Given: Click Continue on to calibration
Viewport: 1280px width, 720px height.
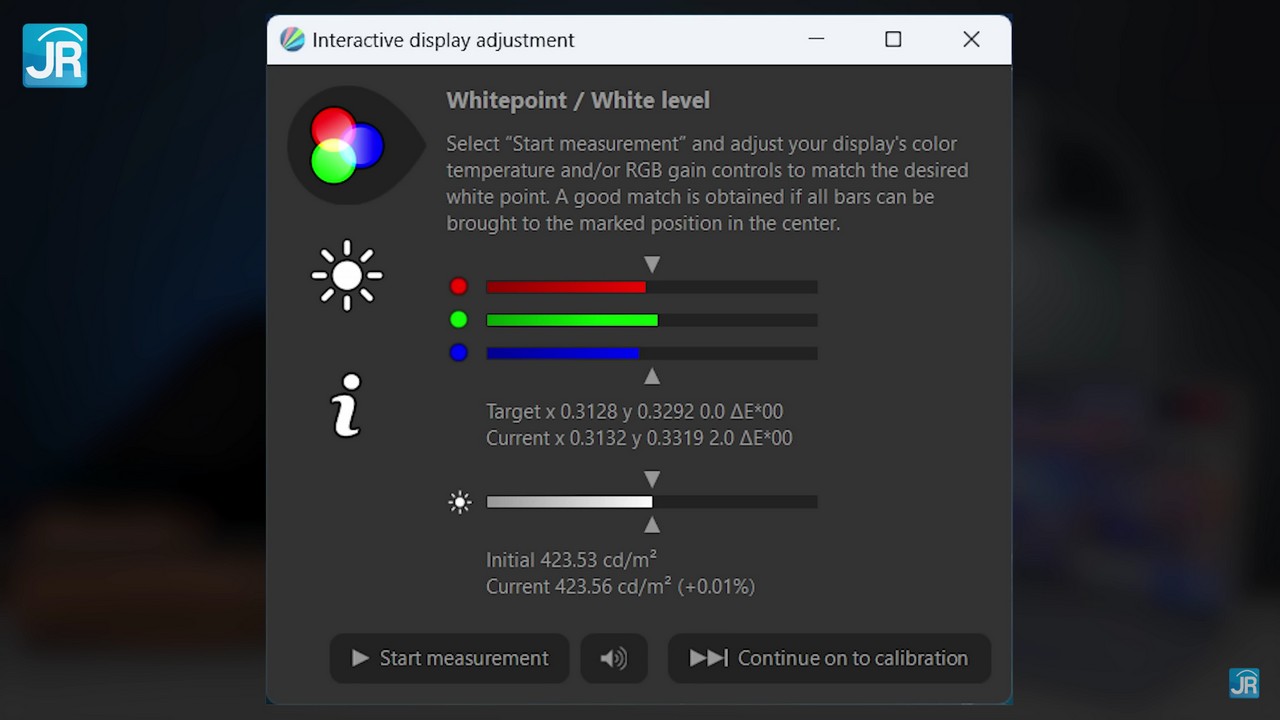Looking at the screenshot, I should pyautogui.click(x=829, y=658).
